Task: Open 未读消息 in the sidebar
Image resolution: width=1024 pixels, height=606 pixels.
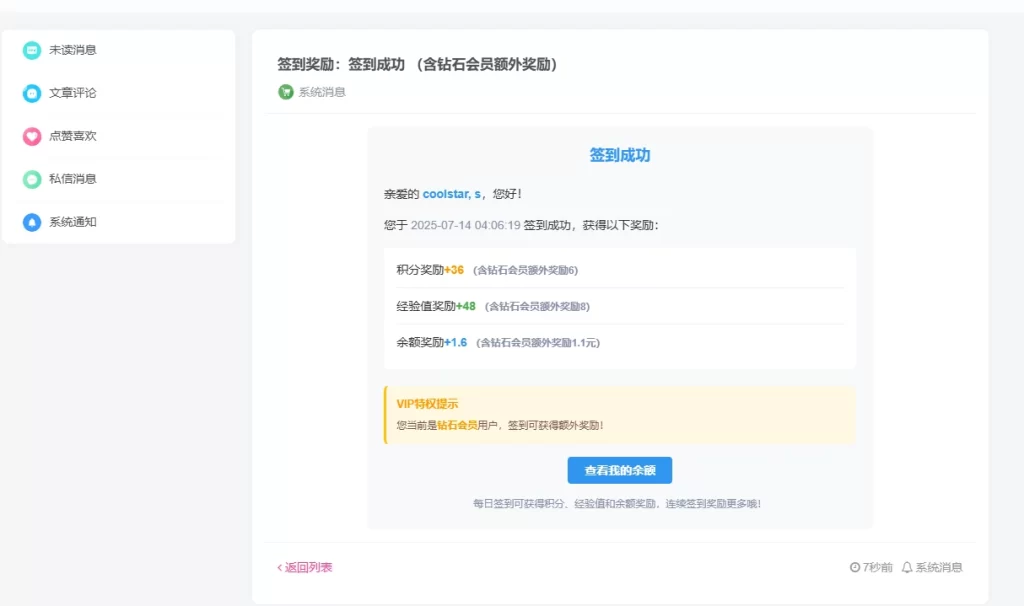Action: point(70,49)
